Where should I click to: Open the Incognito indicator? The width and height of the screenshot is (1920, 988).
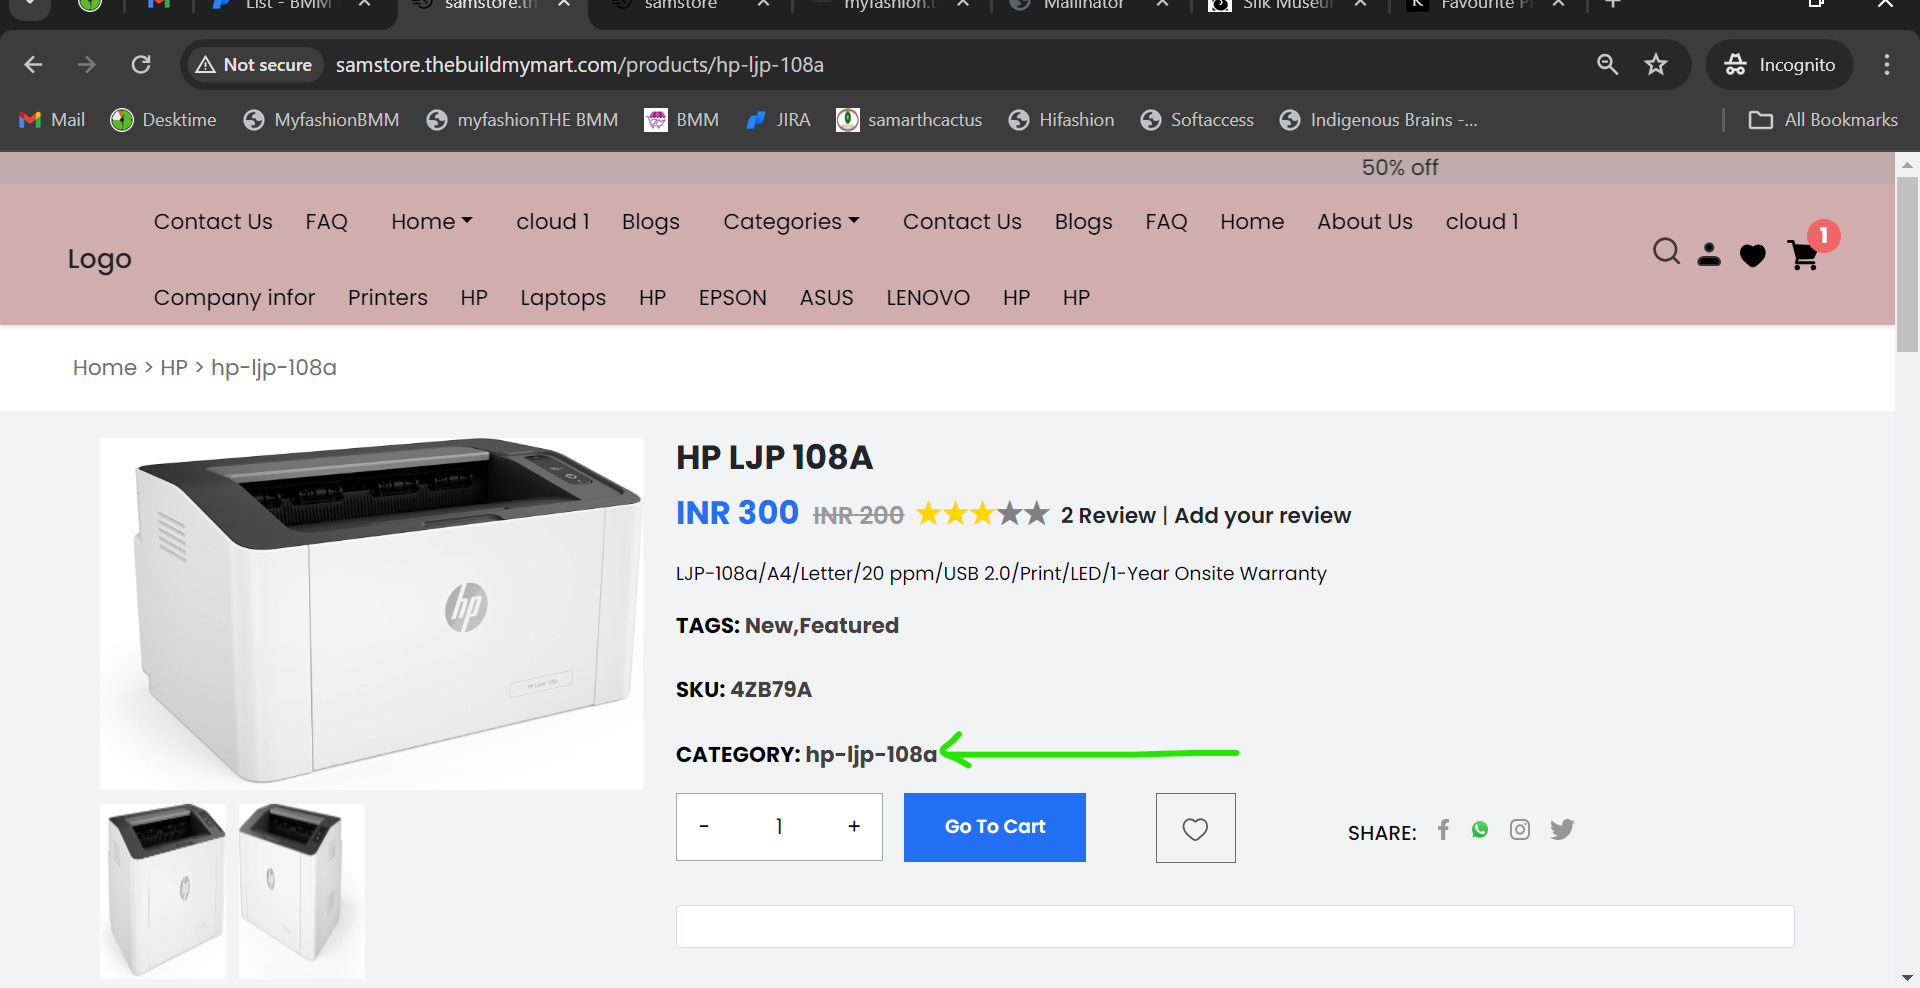(x=1780, y=65)
